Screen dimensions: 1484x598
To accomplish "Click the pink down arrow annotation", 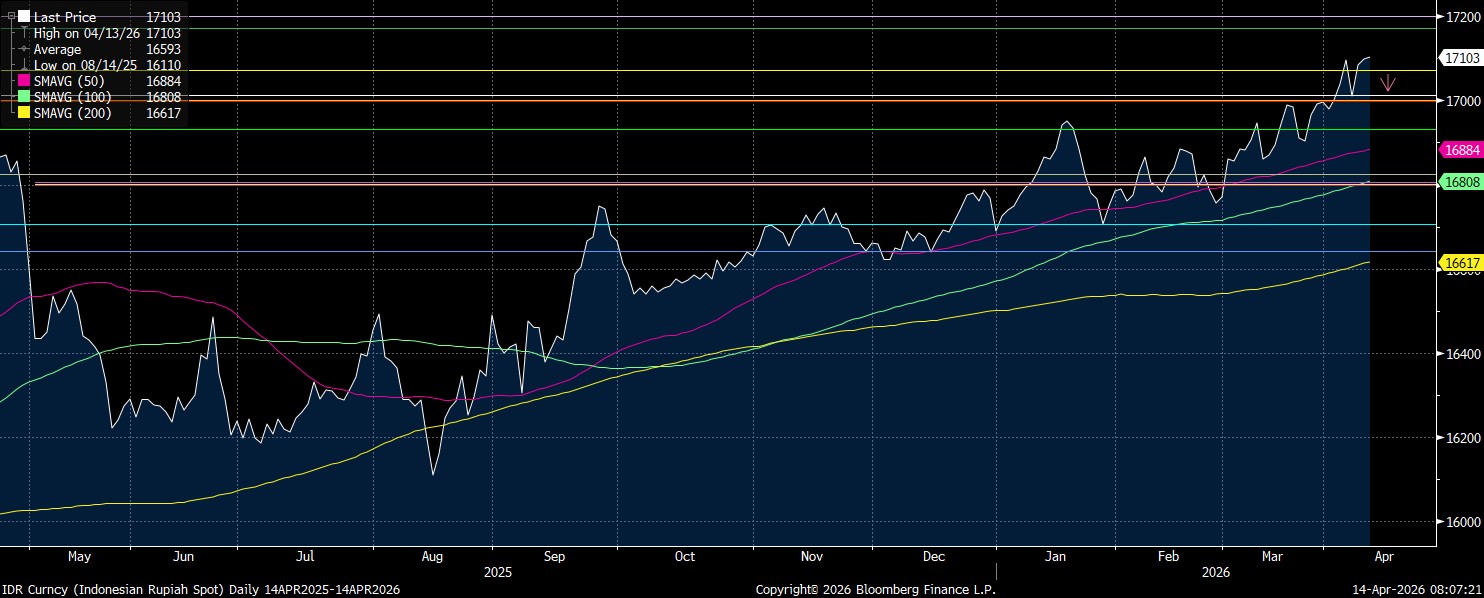I will point(1387,83).
